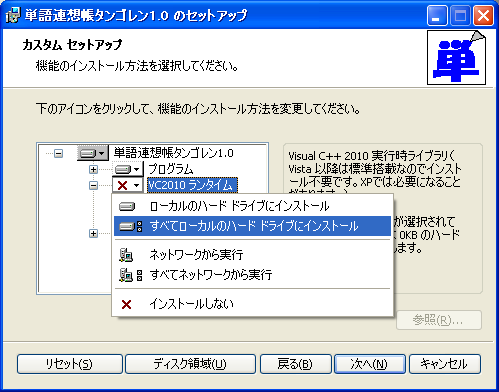The image size is (499, 392).
Task: Select the プログラム tree item label
Action: coord(170,169)
